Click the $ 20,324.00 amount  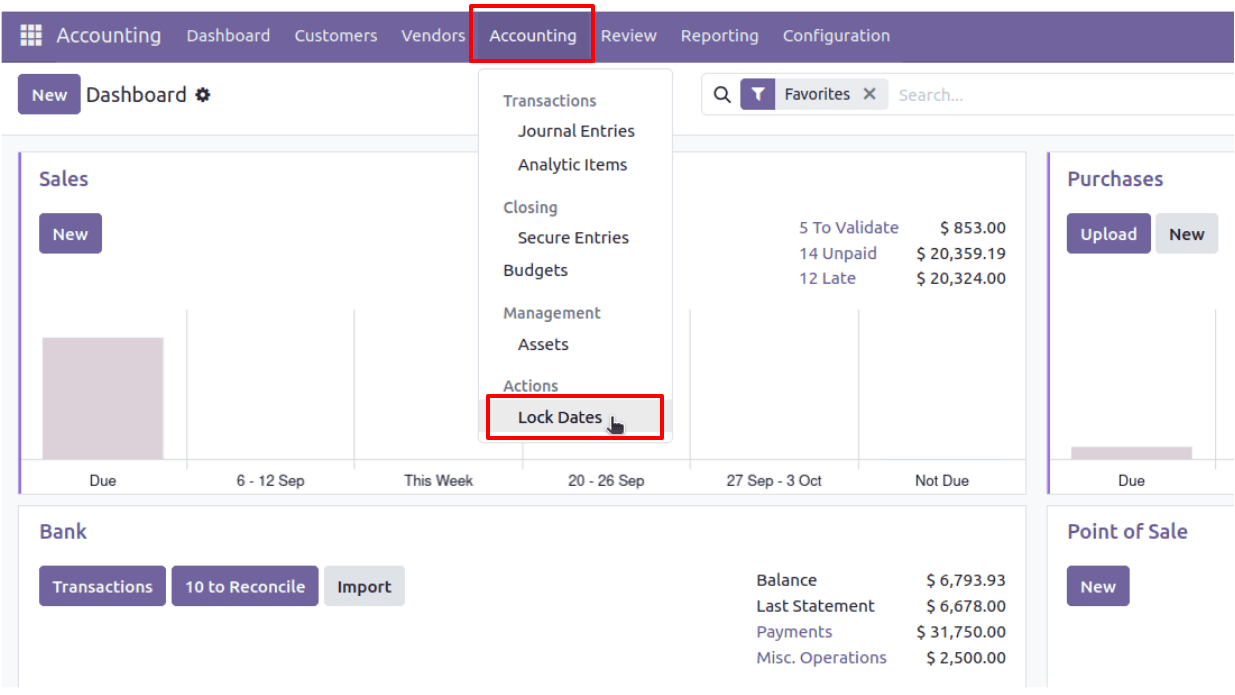[x=961, y=278]
